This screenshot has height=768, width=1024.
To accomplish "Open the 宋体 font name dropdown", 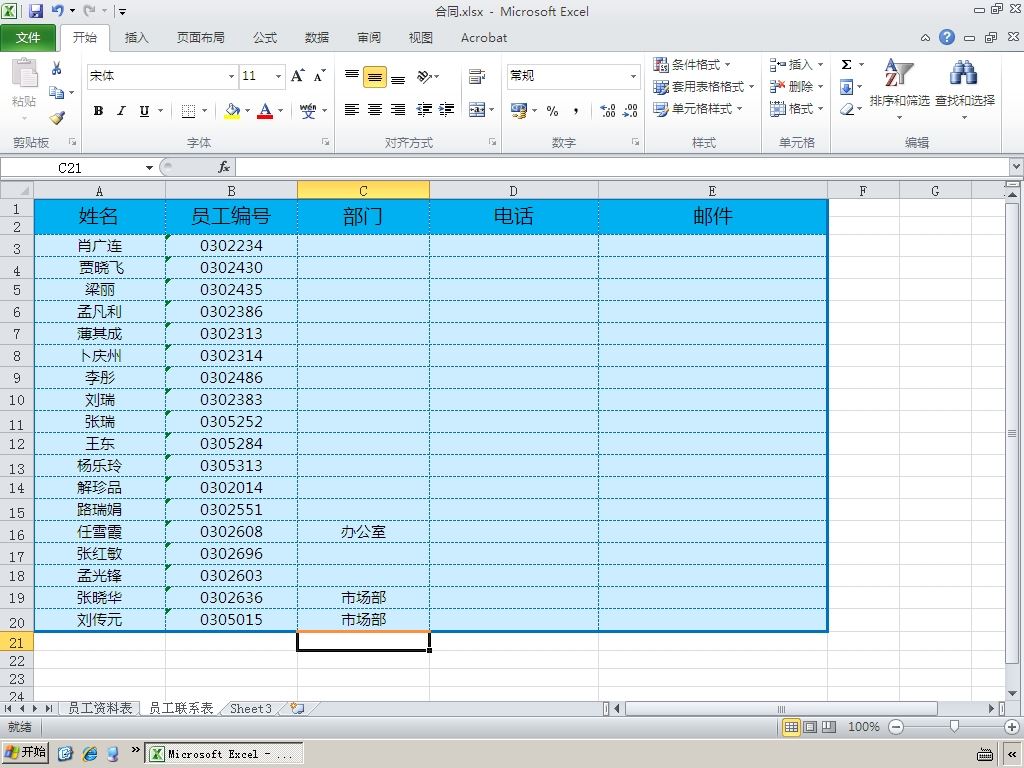I will click(231, 76).
